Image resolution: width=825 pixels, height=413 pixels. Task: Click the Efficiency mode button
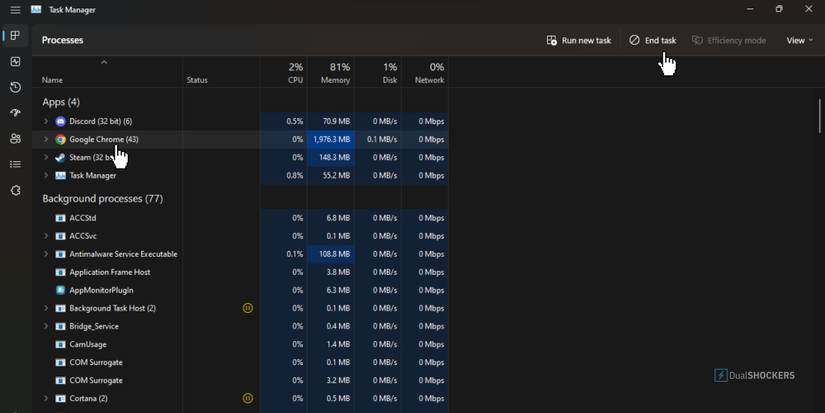(x=729, y=41)
